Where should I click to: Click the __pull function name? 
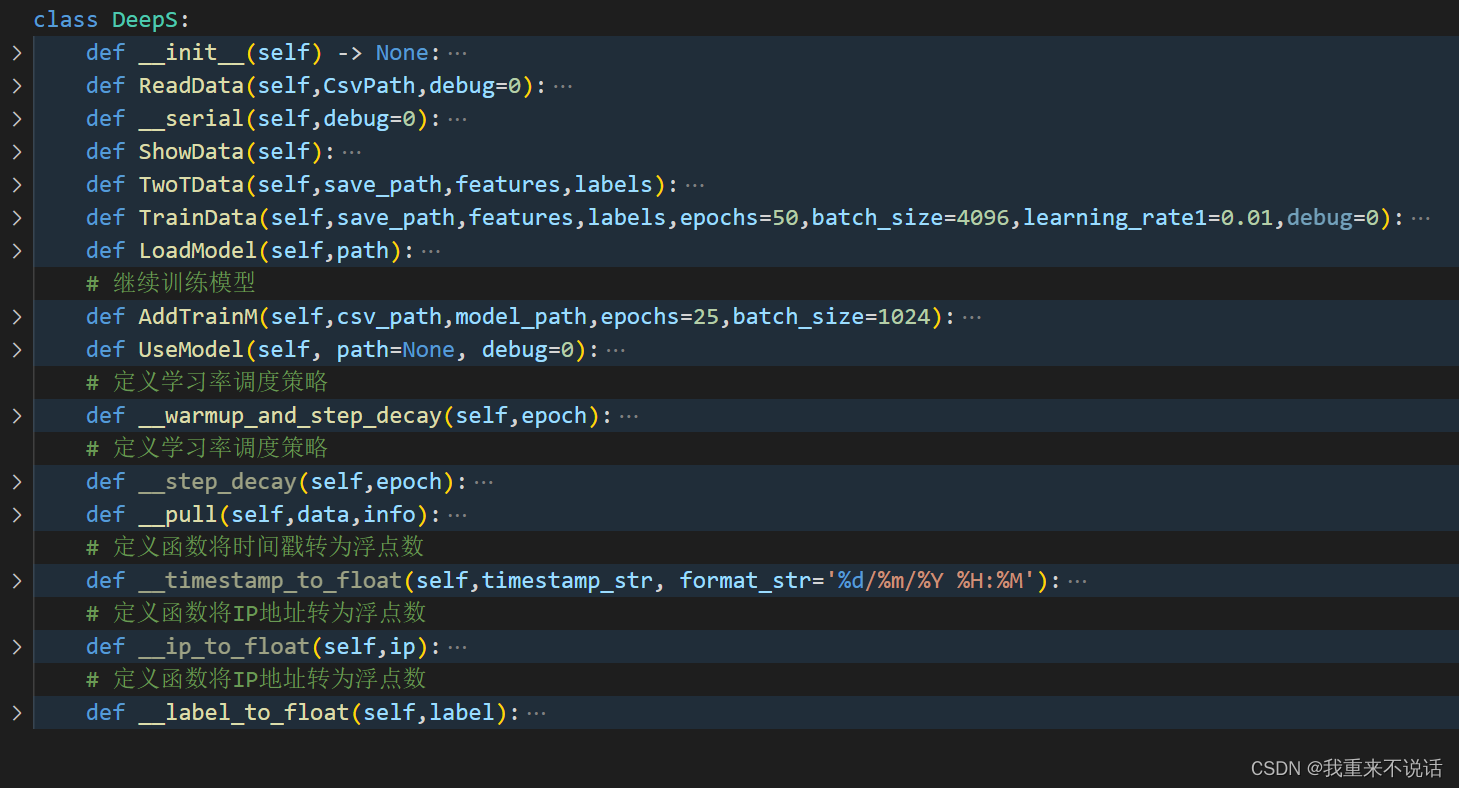178,515
